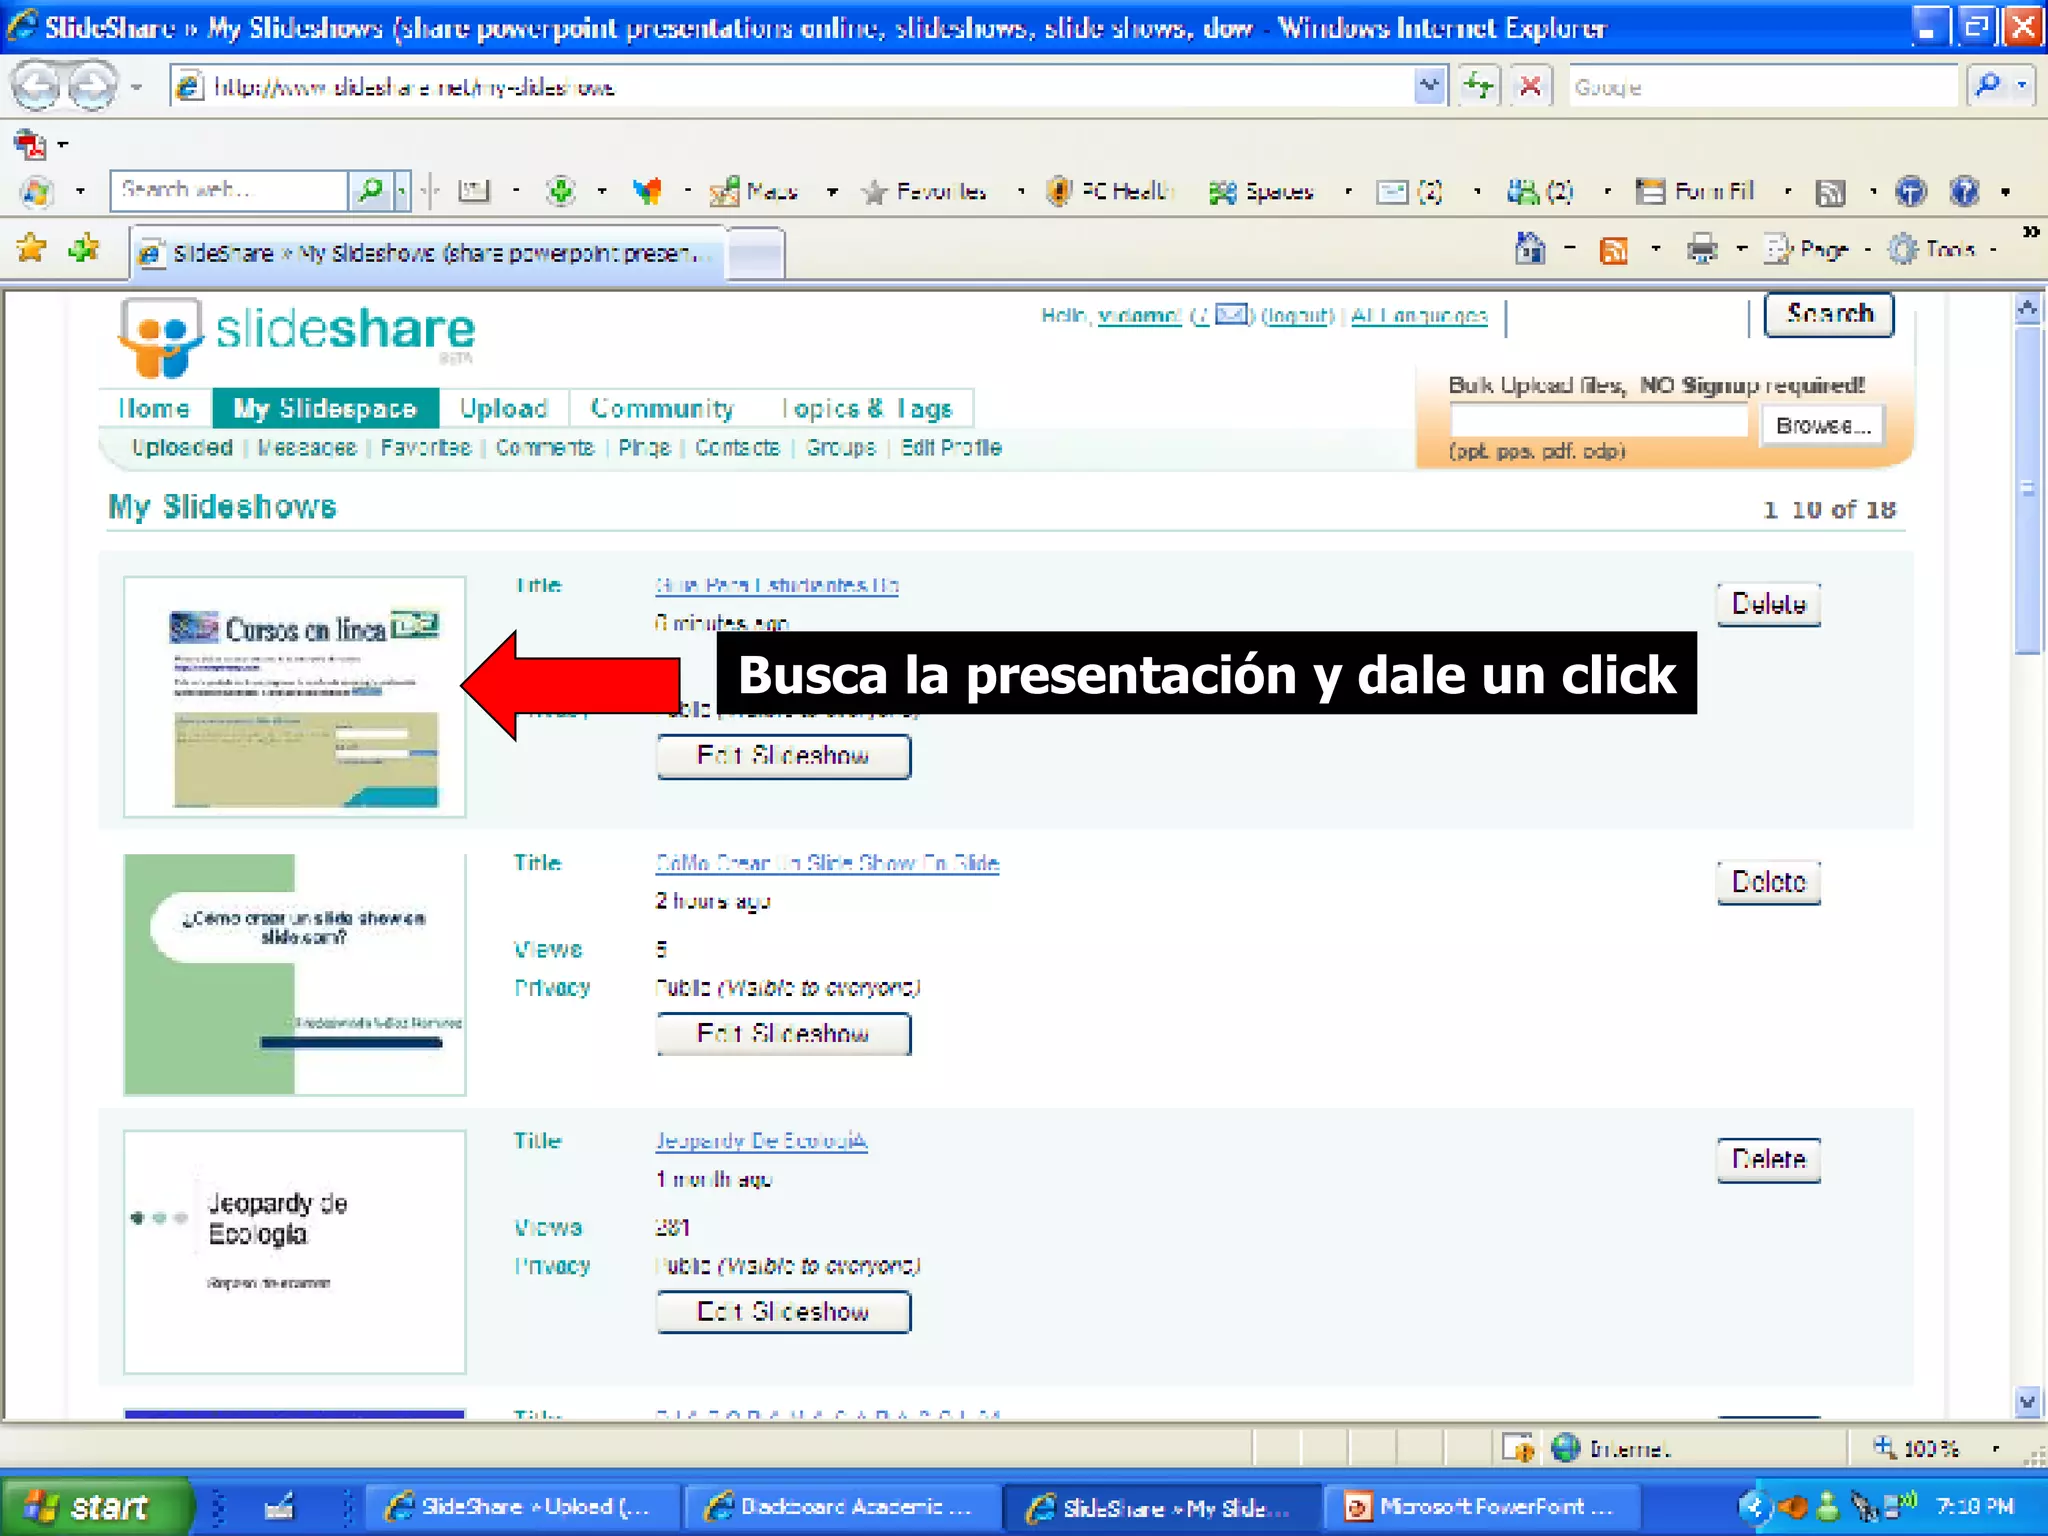Click the mail envelope toolbar icon

1391,191
